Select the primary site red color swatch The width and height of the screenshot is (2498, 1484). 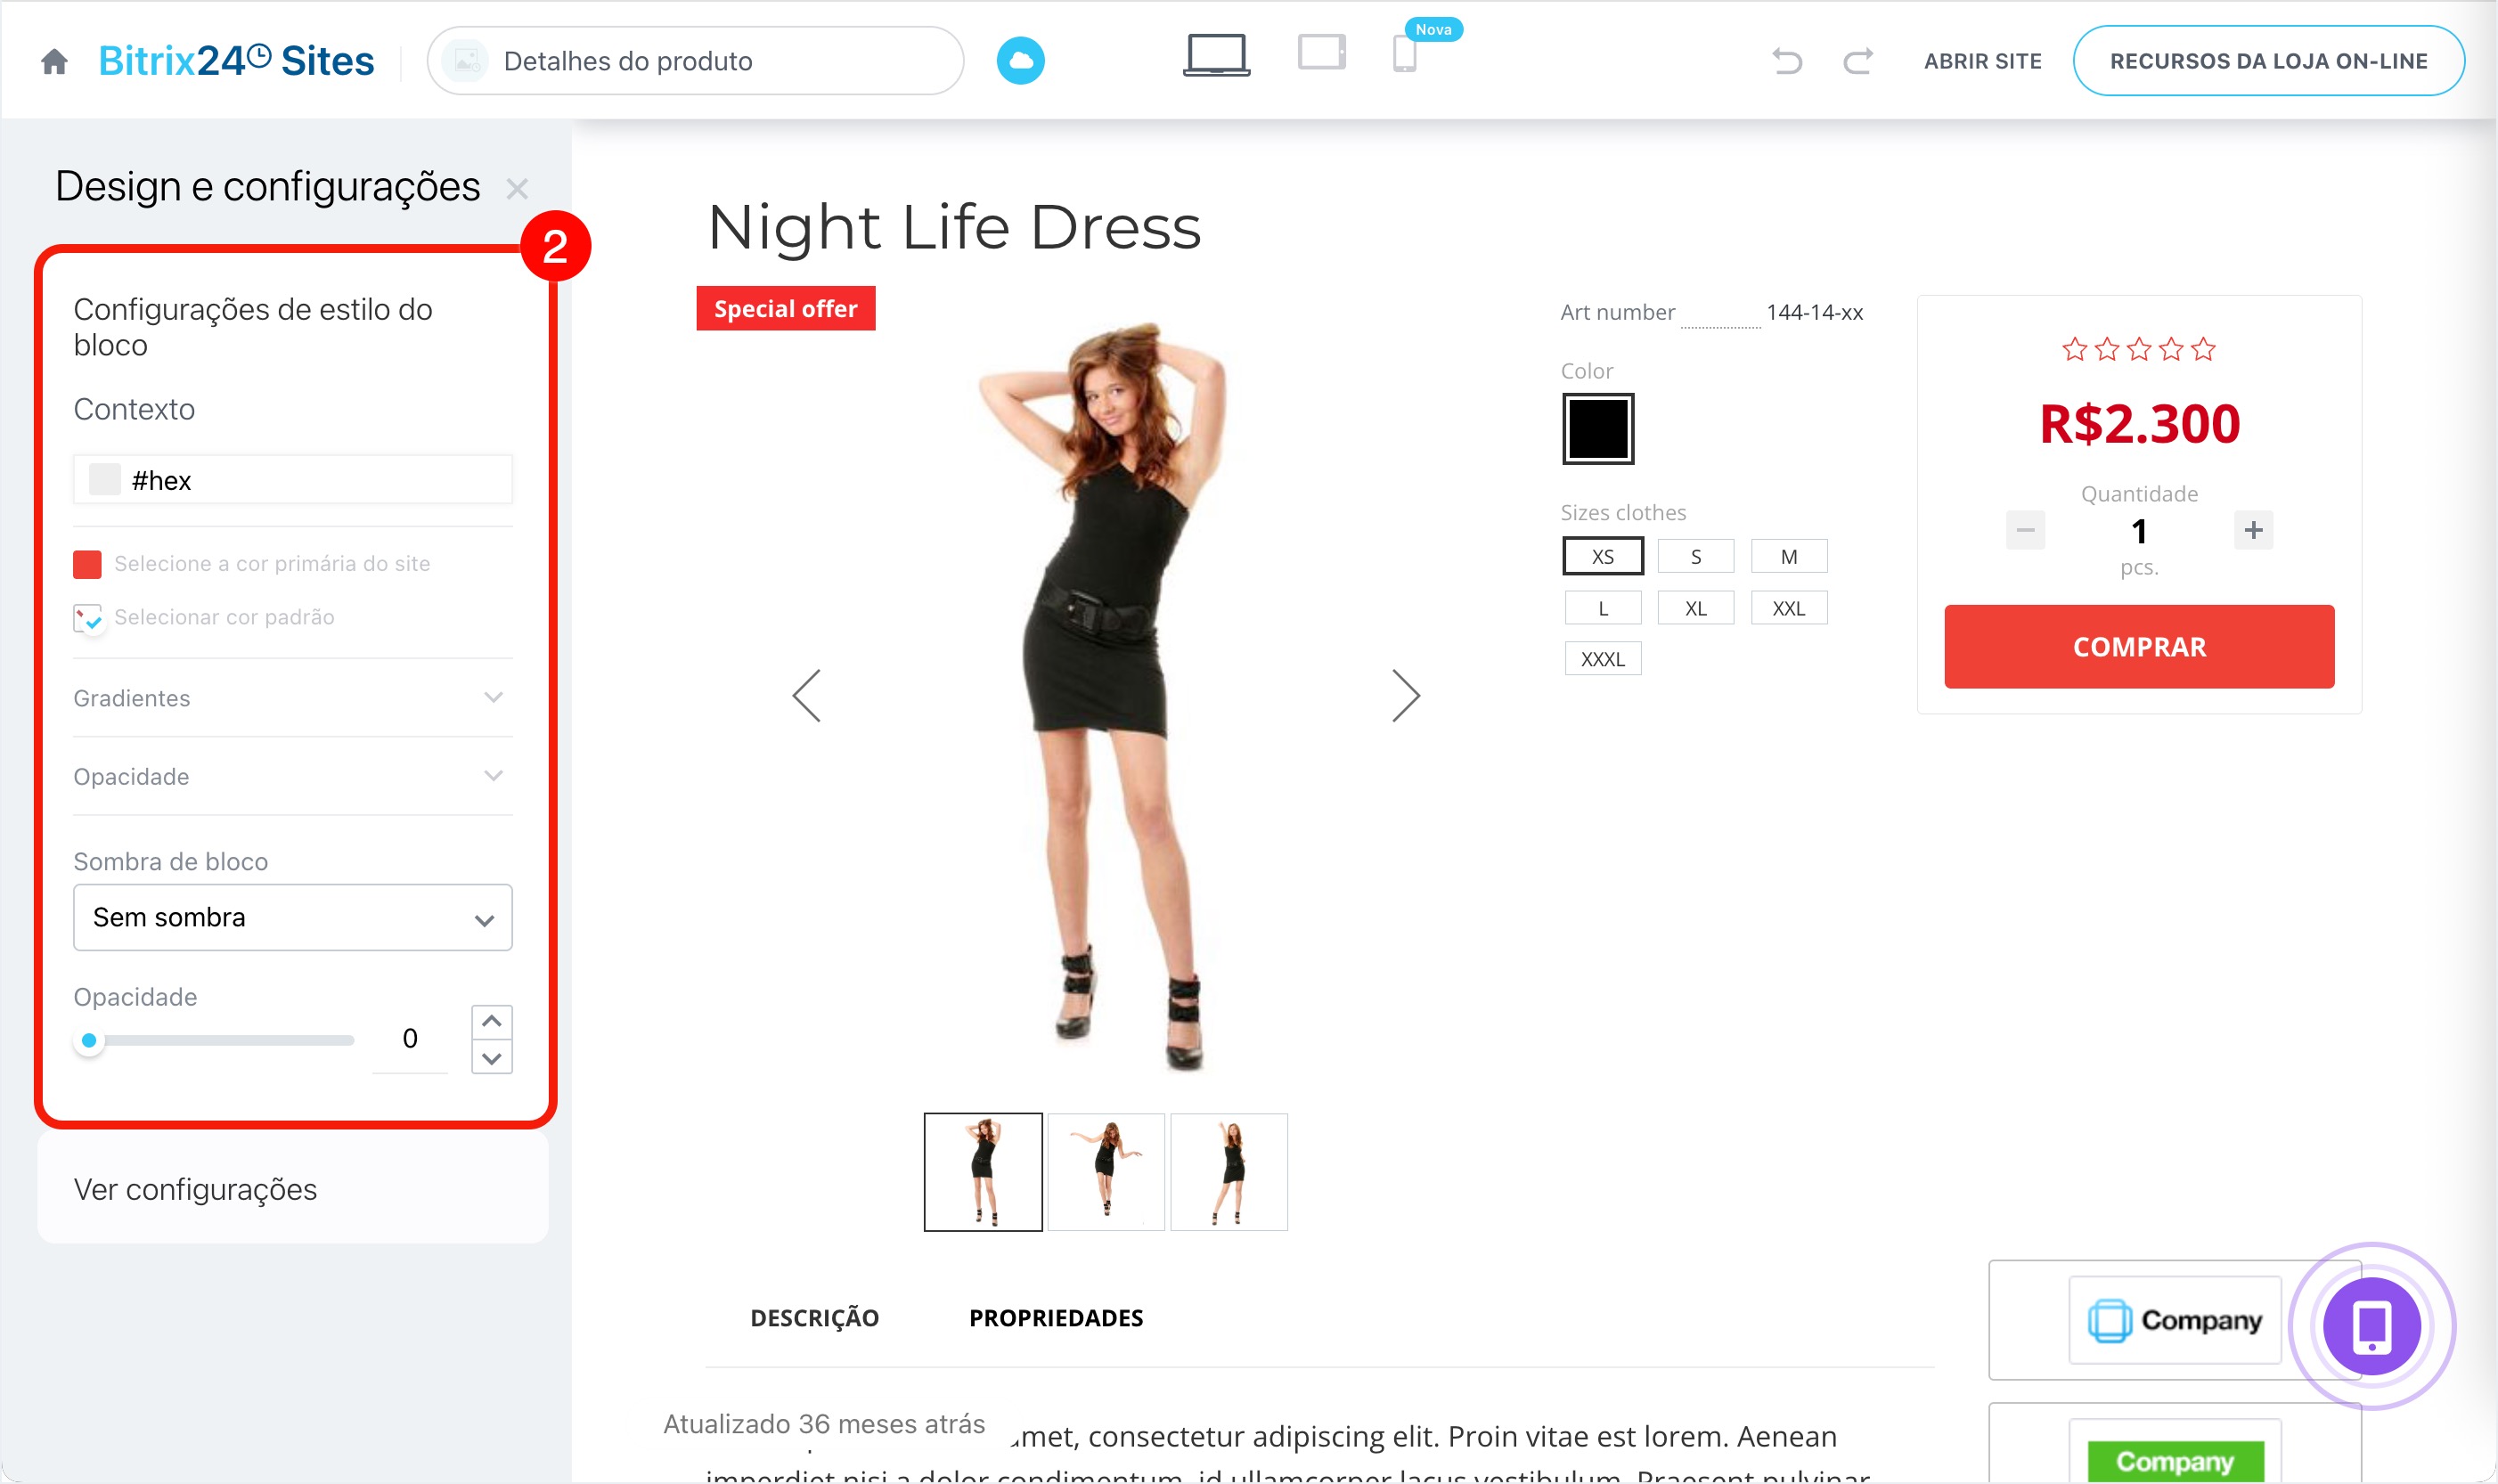pyautogui.click(x=88, y=564)
